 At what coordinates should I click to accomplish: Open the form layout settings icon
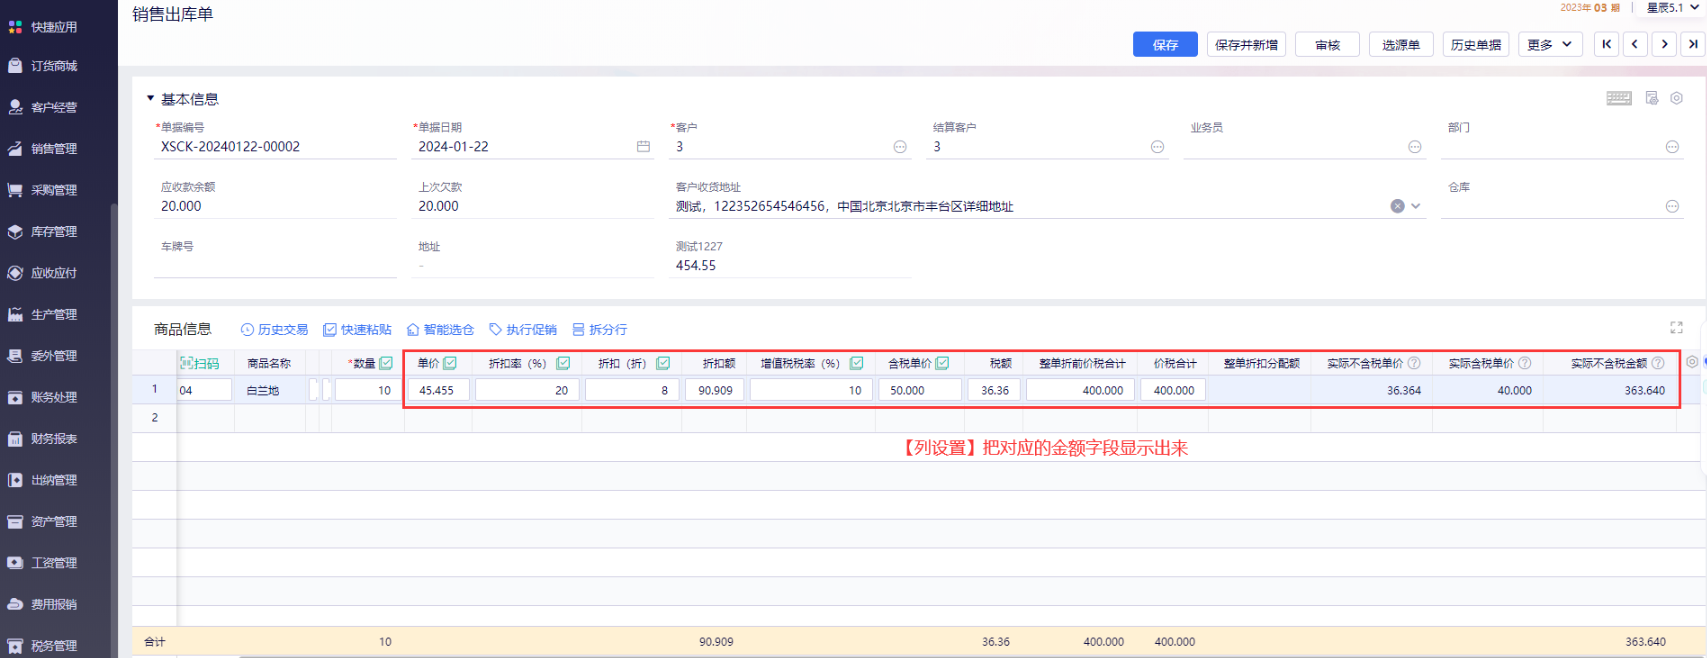1652,98
